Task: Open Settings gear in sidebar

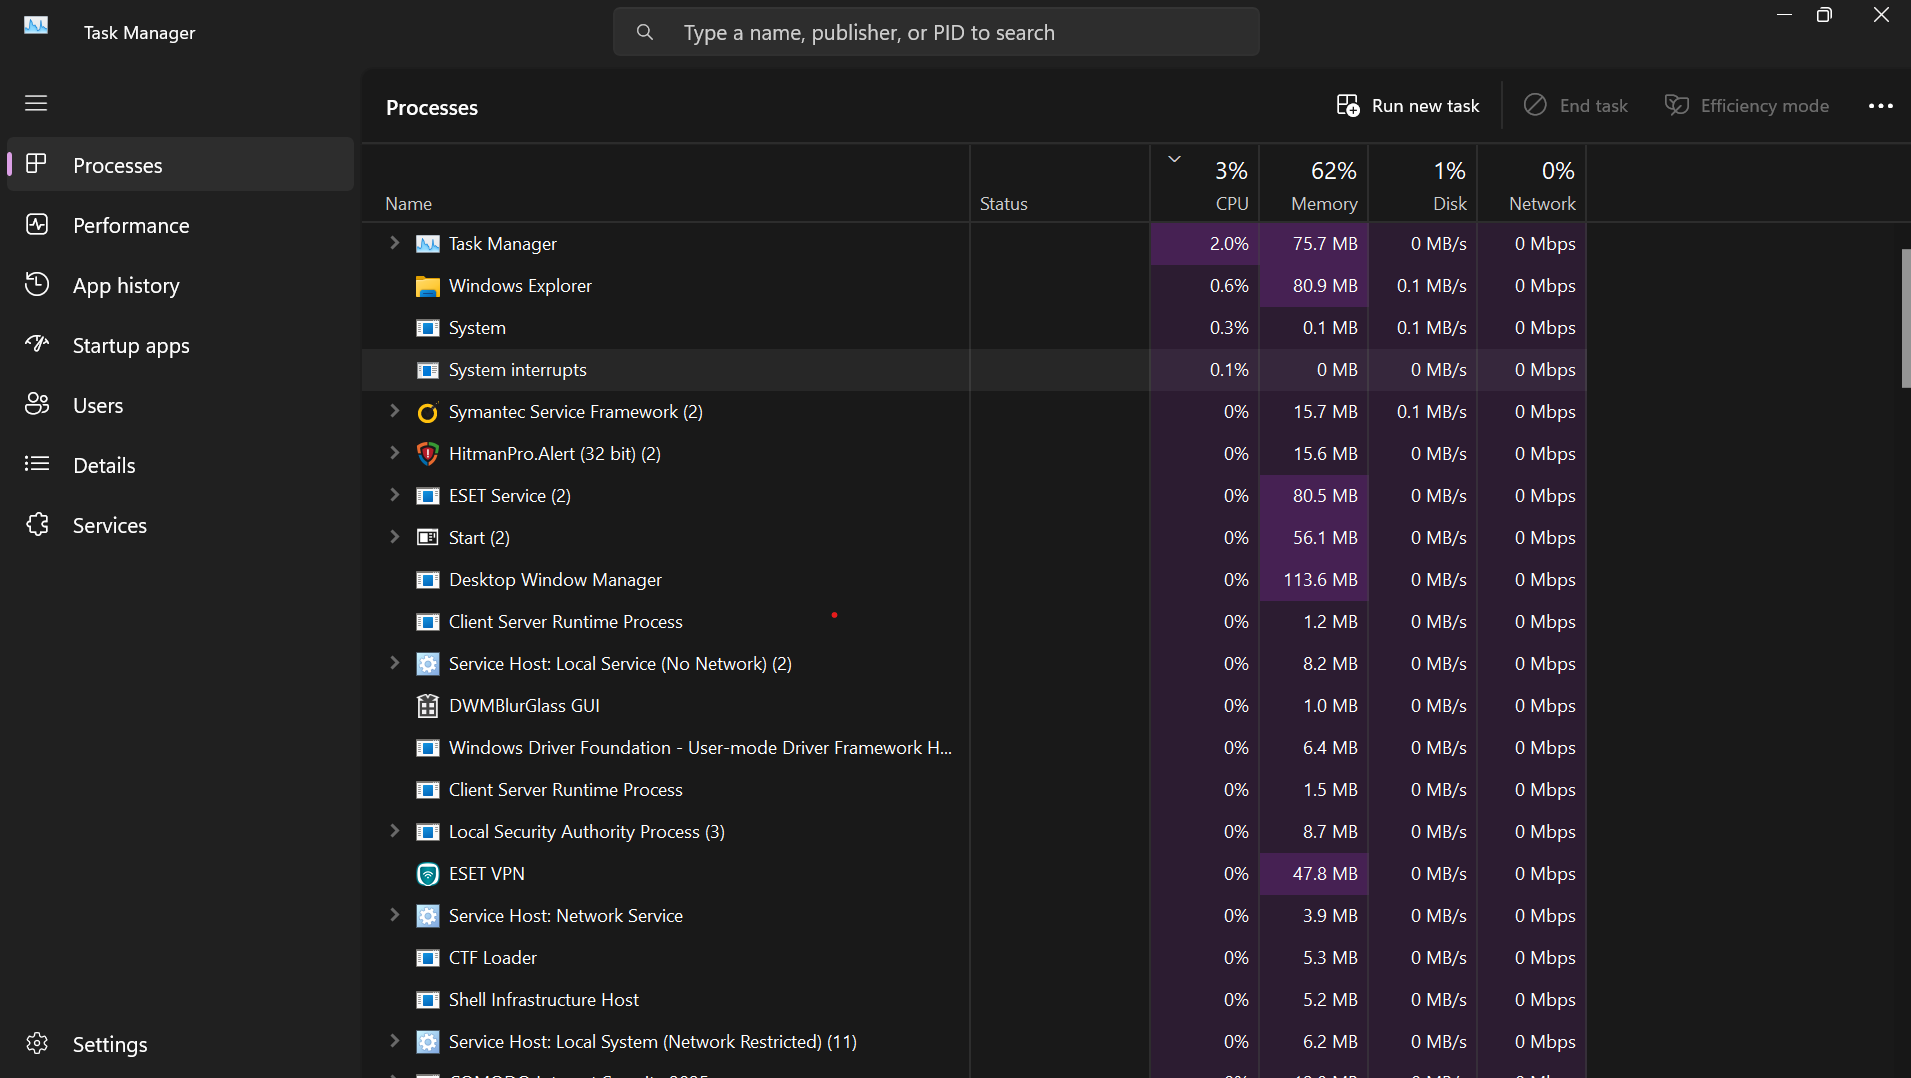Action: [x=37, y=1044]
